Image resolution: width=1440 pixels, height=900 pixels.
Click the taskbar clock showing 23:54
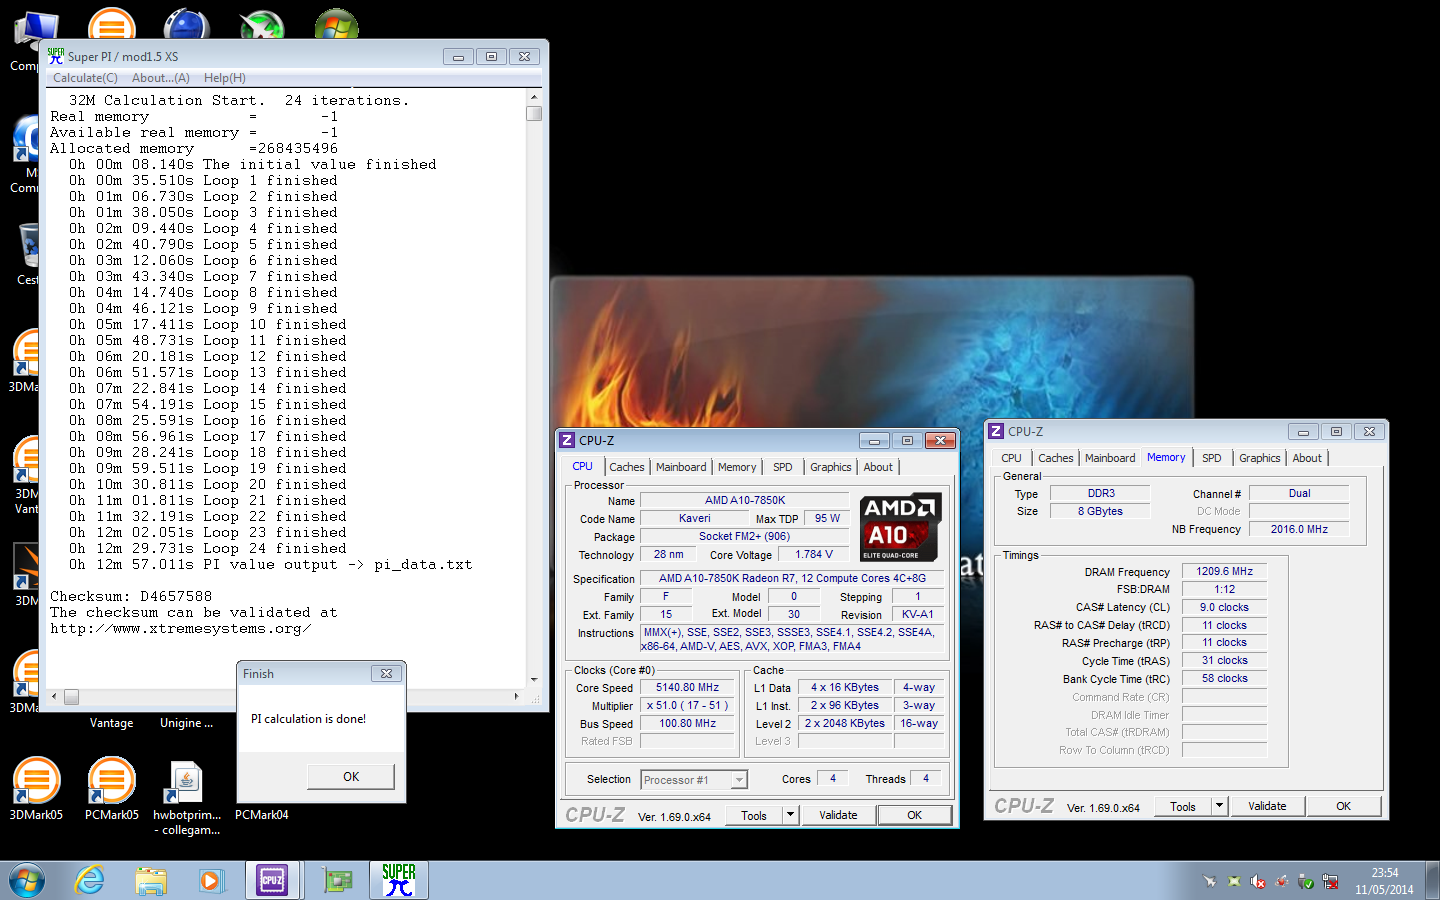(x=1384, y=873)
